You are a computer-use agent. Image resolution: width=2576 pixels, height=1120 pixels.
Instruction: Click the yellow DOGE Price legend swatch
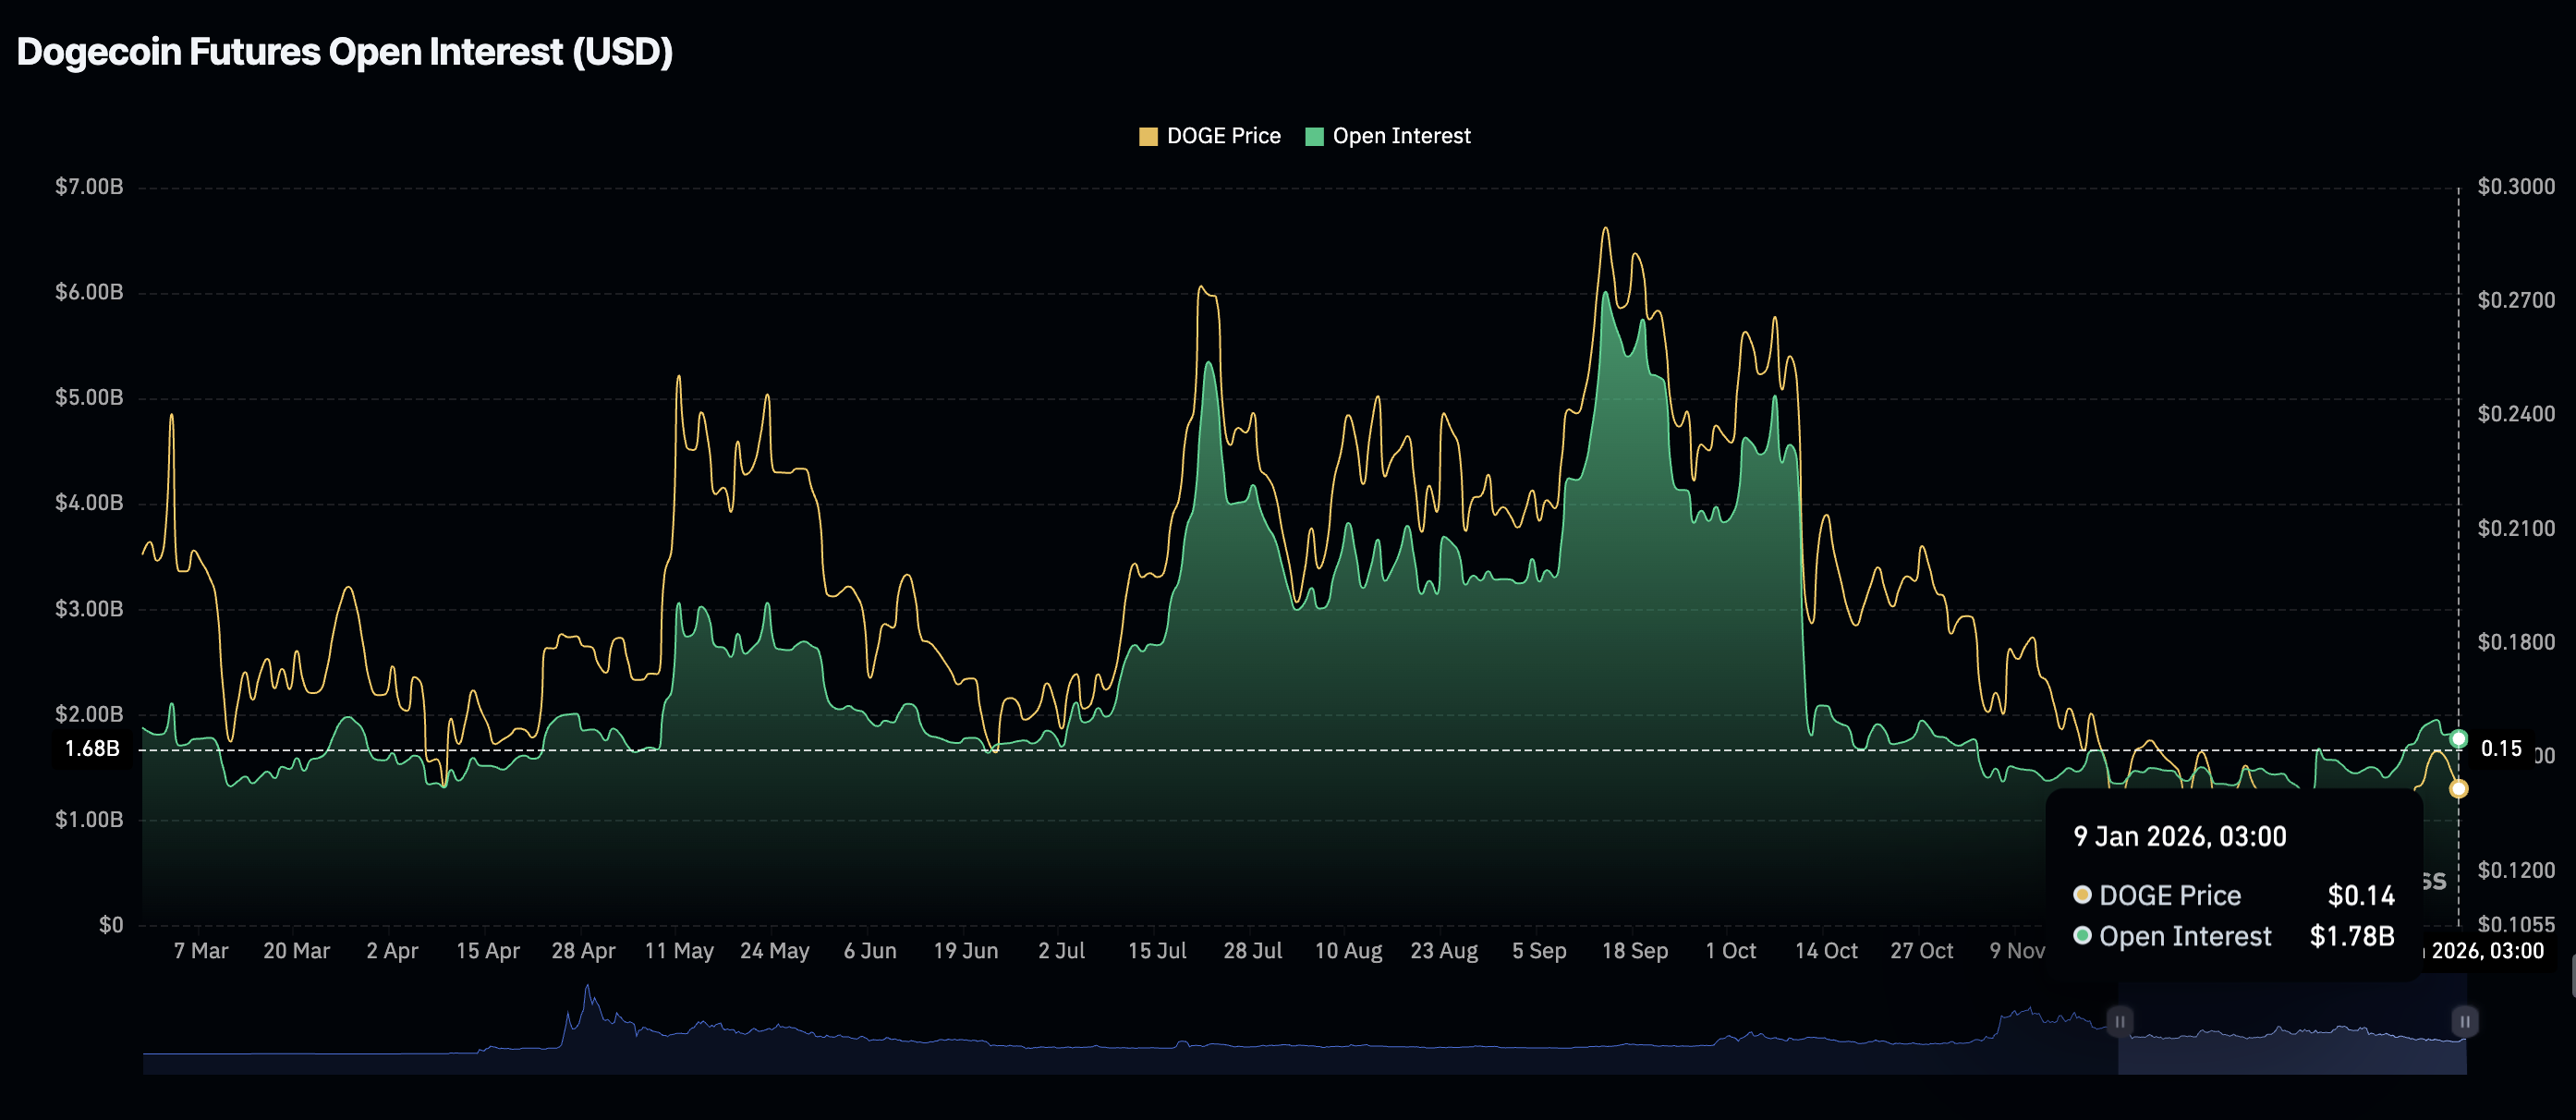point(1148,135)
